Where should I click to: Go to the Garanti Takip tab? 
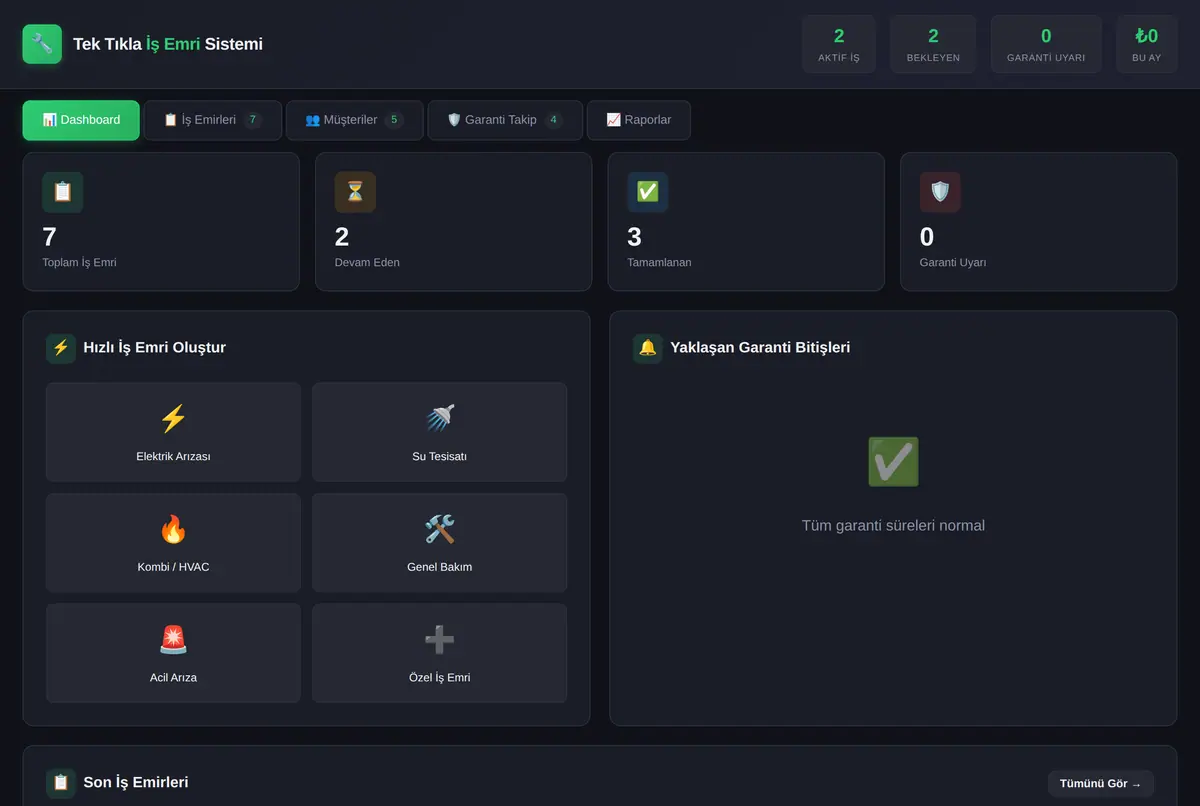point(505,120)
